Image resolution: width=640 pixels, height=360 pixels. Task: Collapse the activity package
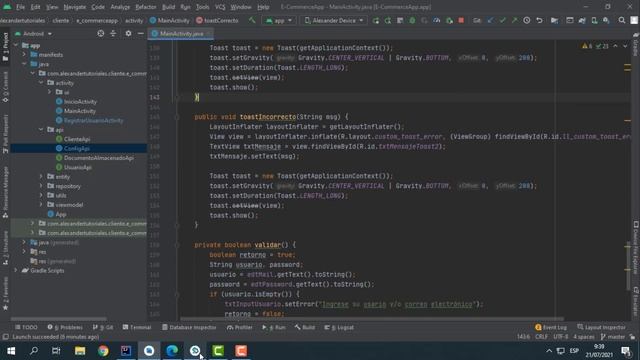coord(41,82)
